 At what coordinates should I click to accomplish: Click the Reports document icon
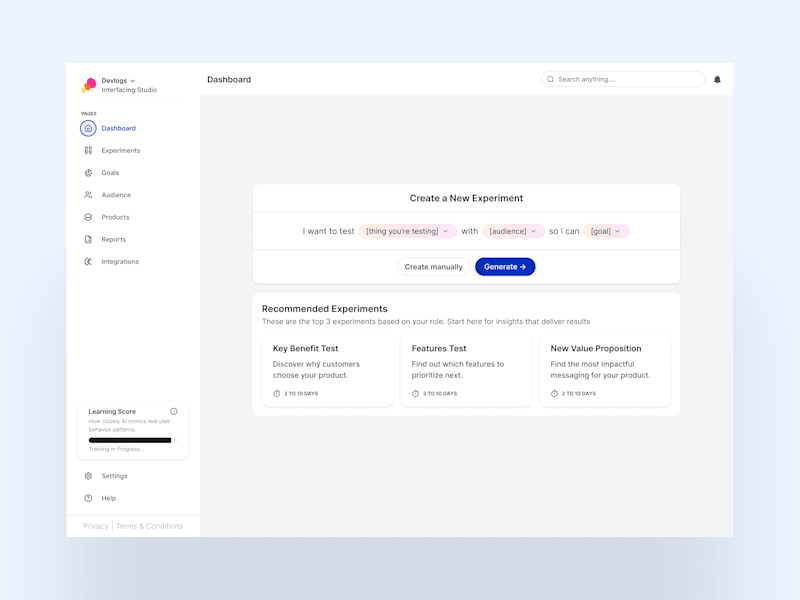(88, 239)
